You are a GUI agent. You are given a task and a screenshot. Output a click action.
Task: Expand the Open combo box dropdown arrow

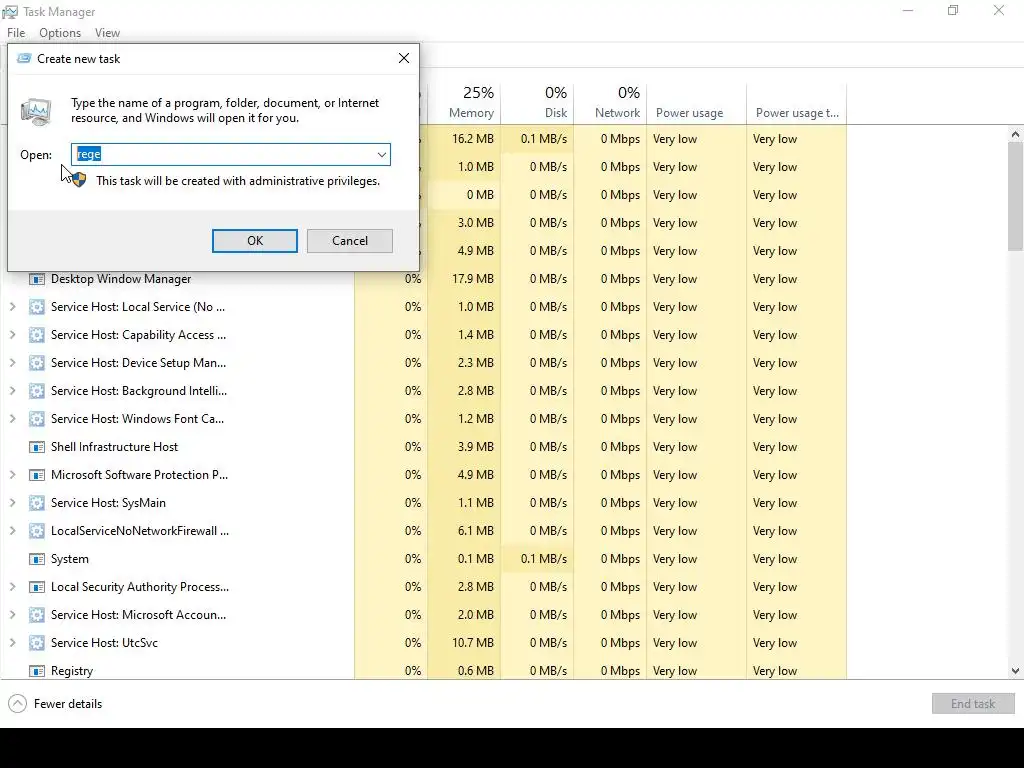(381, 155)
